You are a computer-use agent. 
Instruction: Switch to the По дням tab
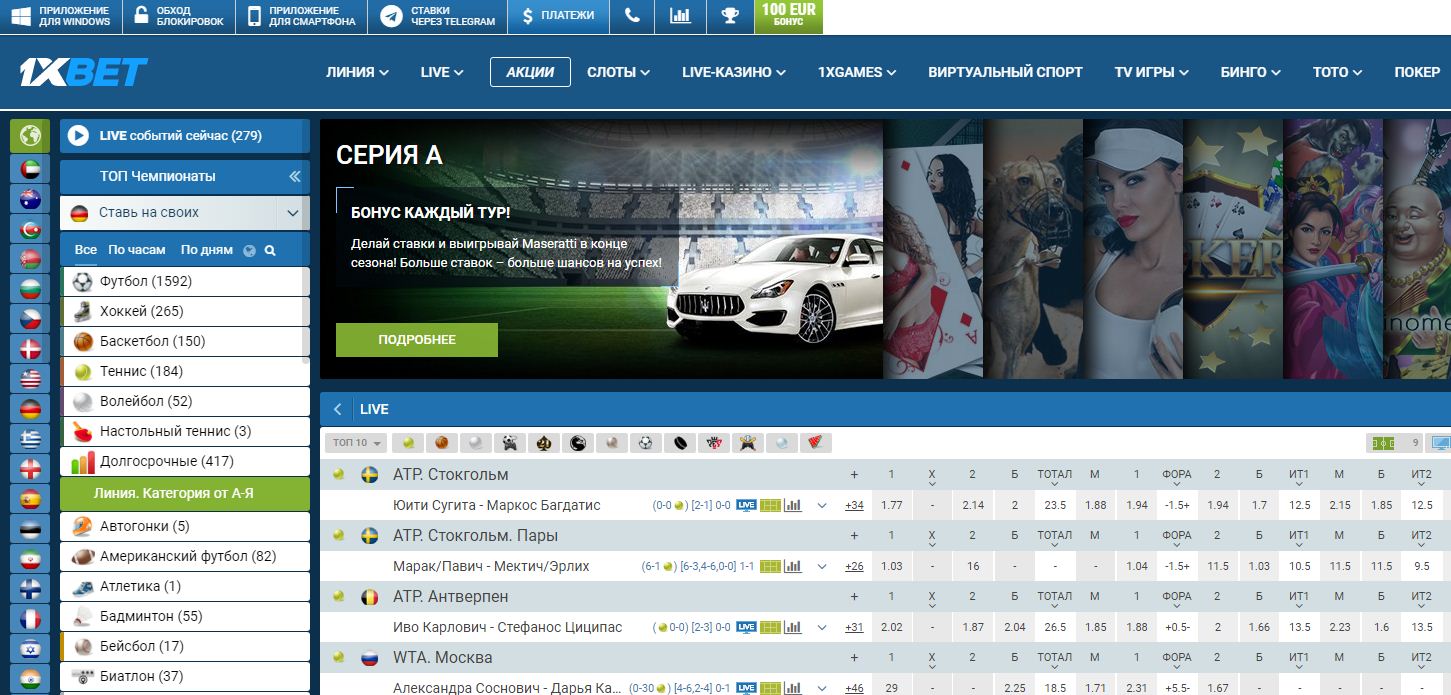[x=207, y=250]
